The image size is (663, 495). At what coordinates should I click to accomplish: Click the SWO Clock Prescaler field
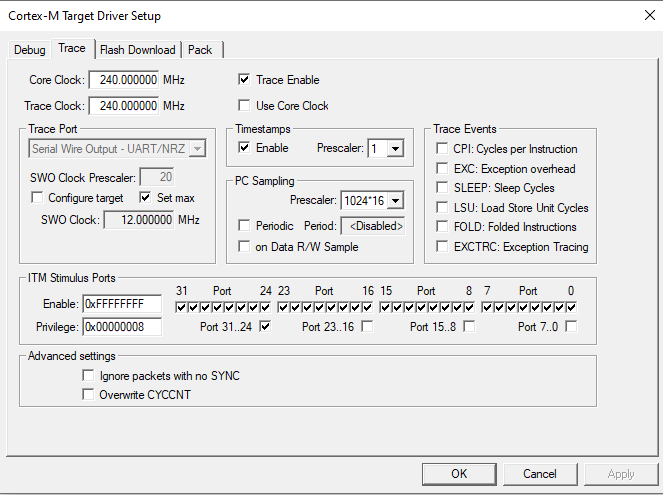click(x=156, y=177)
